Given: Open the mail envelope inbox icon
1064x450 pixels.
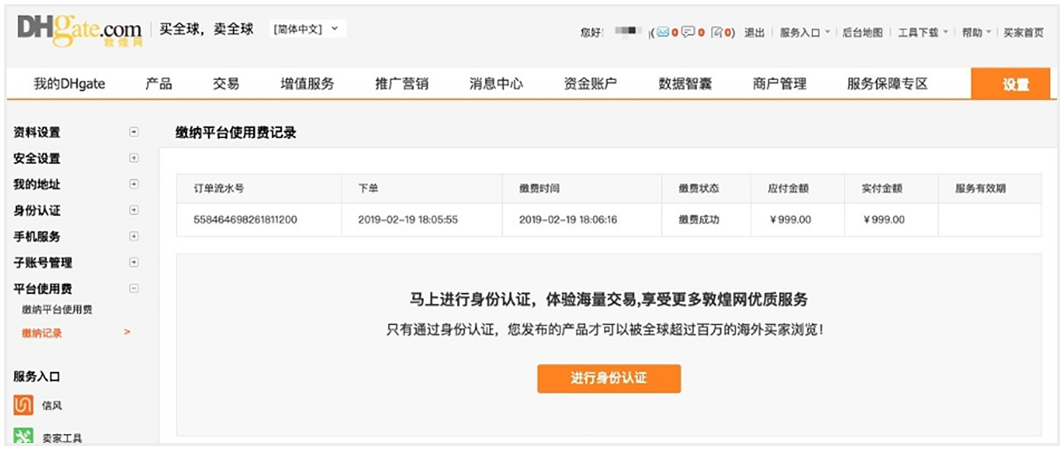Looking at the screenshot, I should tap(662, 32).
